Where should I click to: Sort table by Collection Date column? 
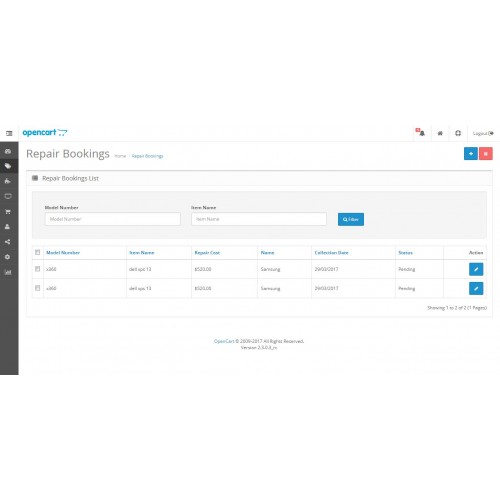[x=331, y=253]
